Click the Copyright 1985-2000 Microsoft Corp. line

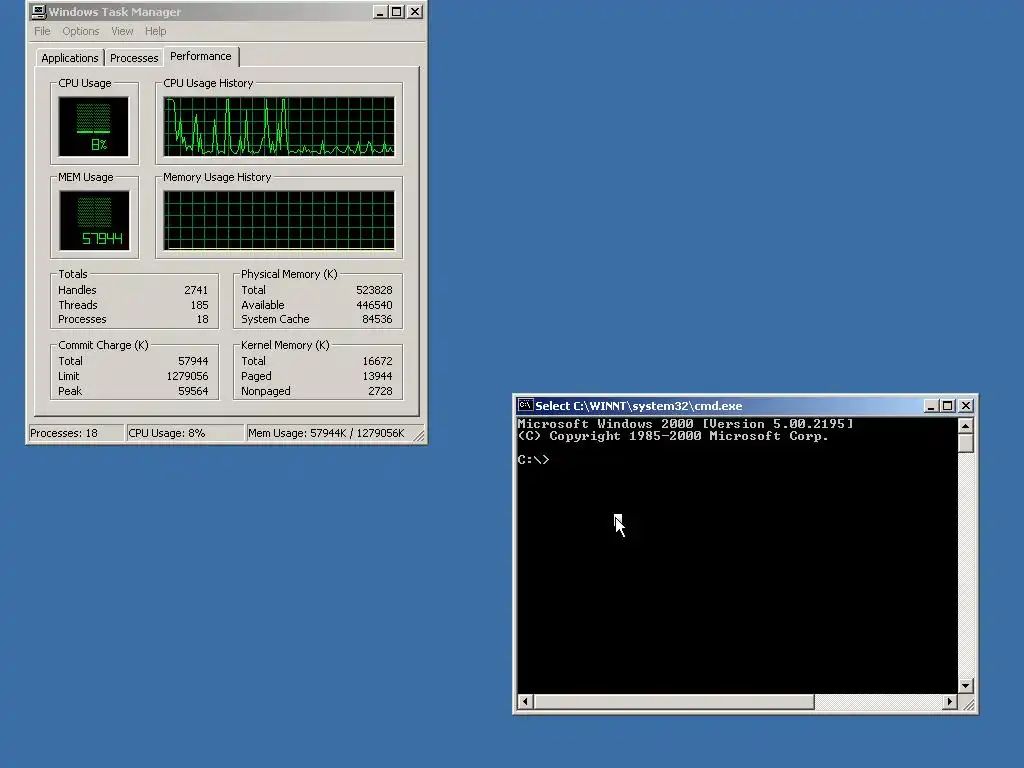(x=673, y=436)
